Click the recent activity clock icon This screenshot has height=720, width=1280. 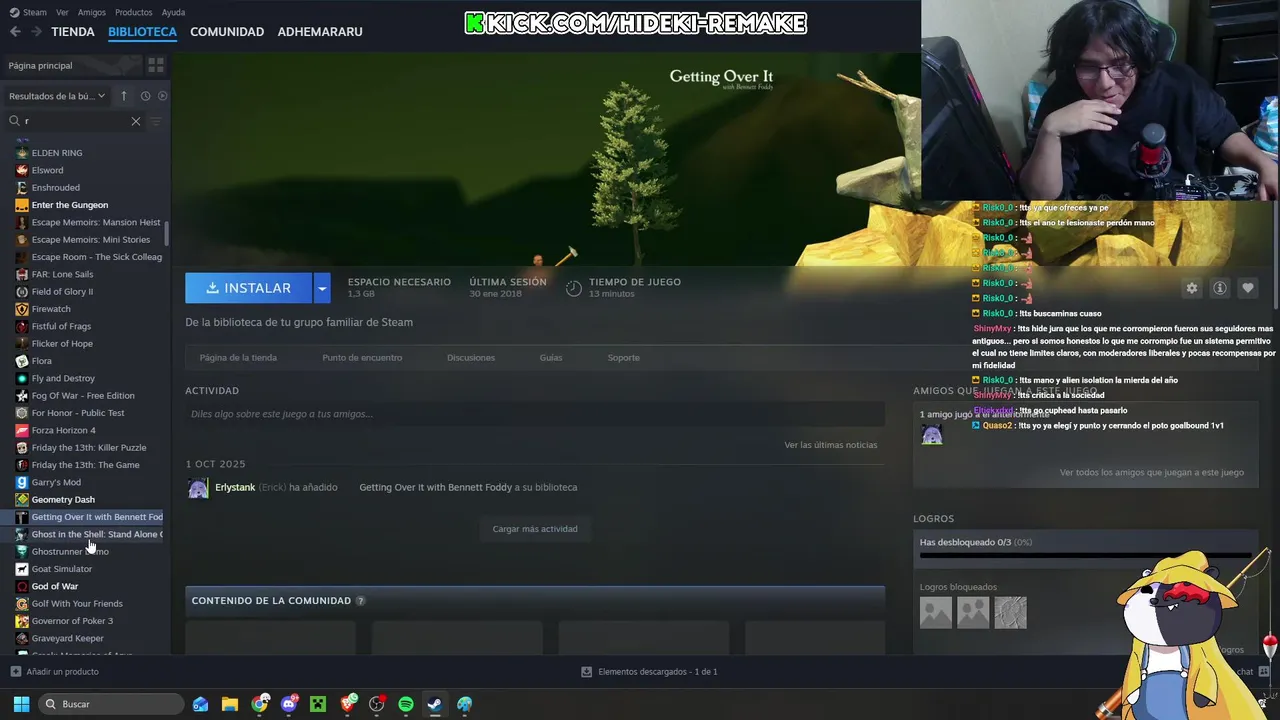coord(145,96)
